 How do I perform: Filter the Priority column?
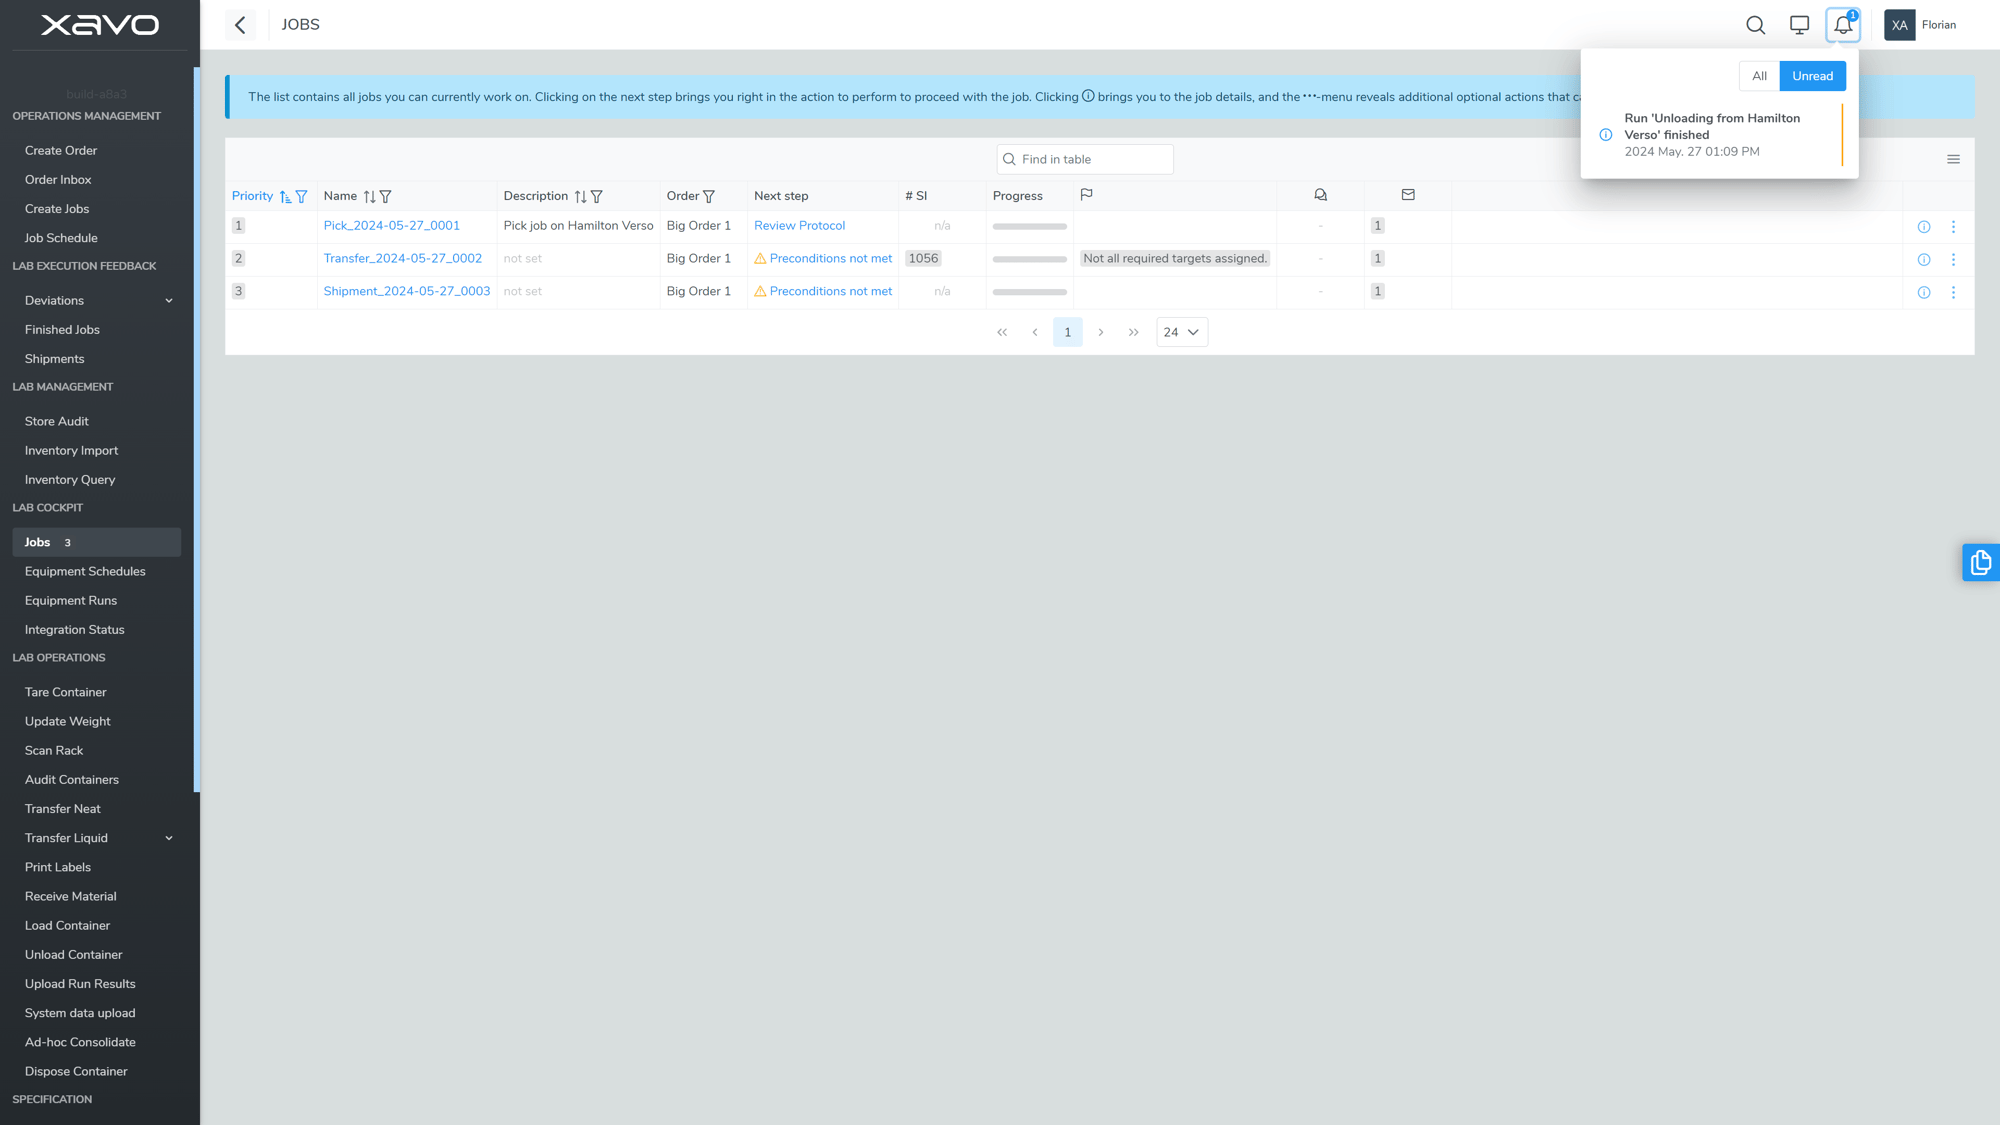[x=301, y=197]
